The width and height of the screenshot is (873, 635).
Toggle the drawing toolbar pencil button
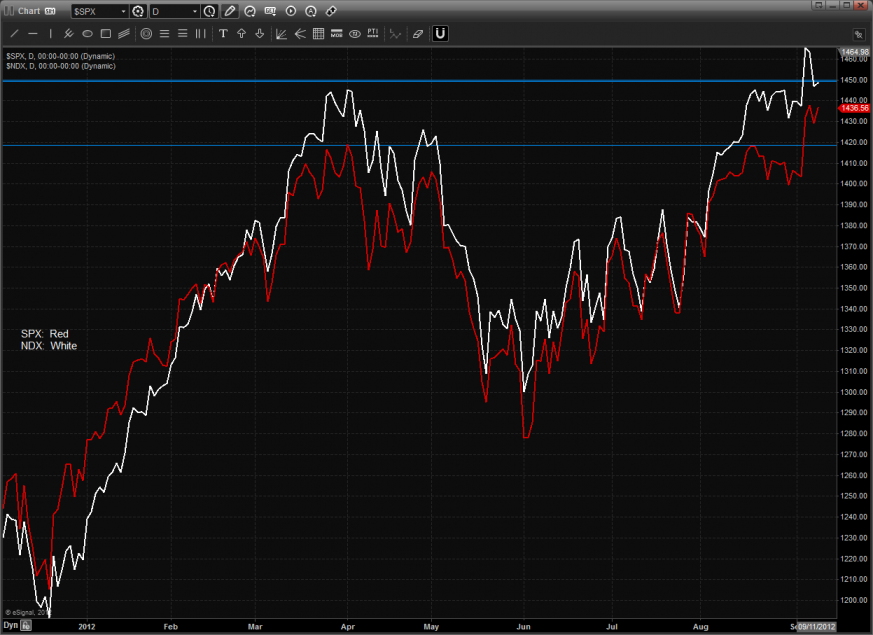pos(229,11)
